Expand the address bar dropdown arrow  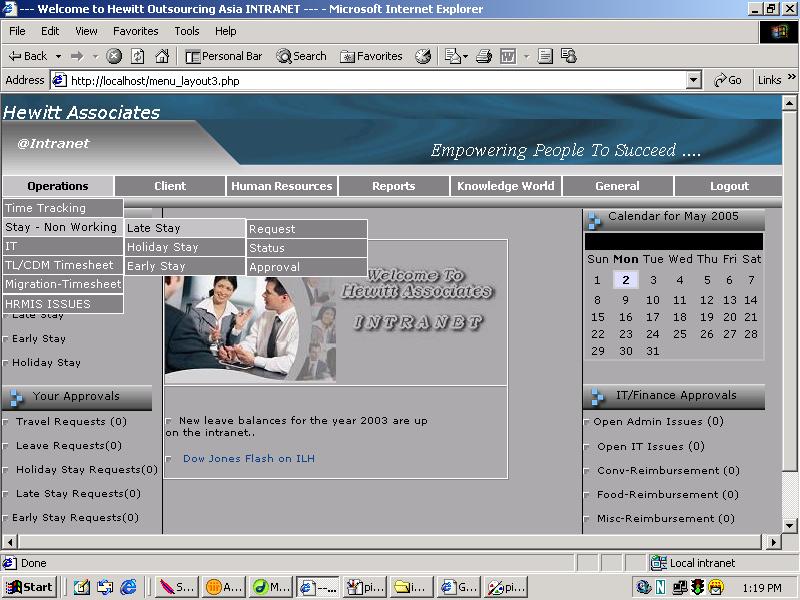[694, 80]
